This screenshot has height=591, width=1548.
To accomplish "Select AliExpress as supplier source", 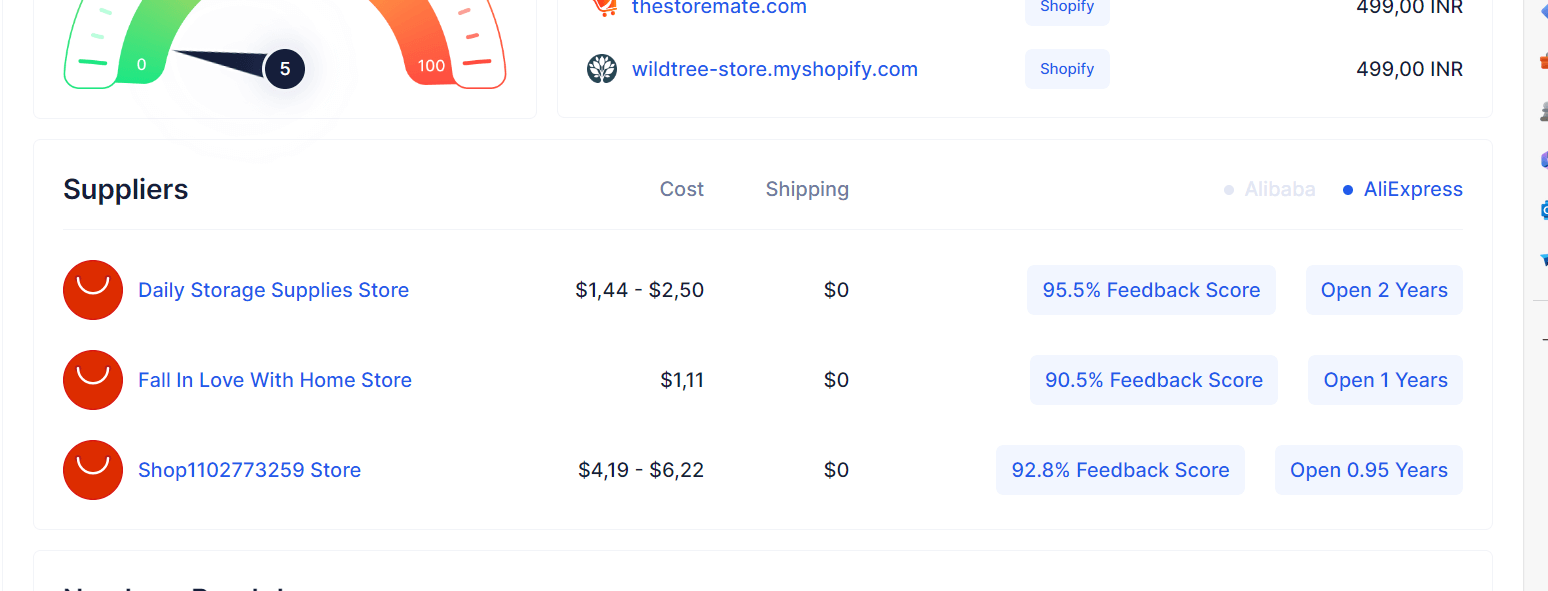I will point(1403,189).
